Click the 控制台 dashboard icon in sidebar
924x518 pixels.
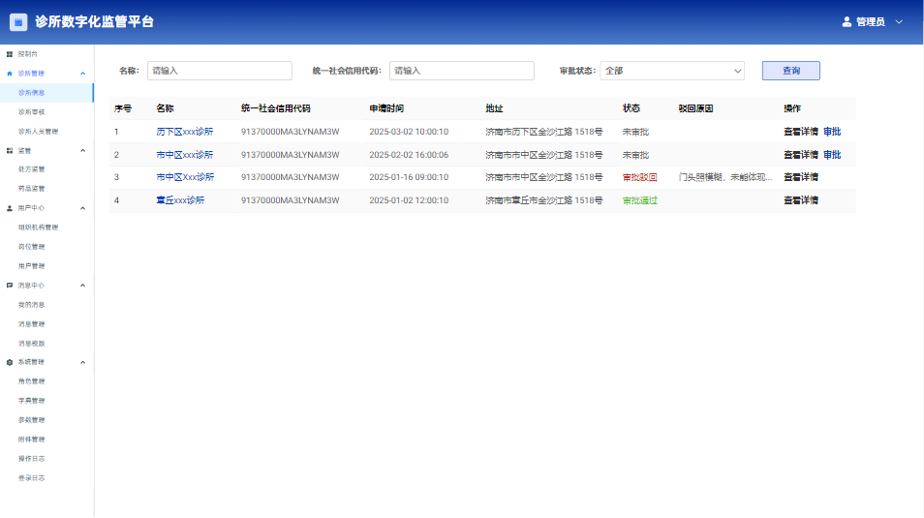point(10,54)
